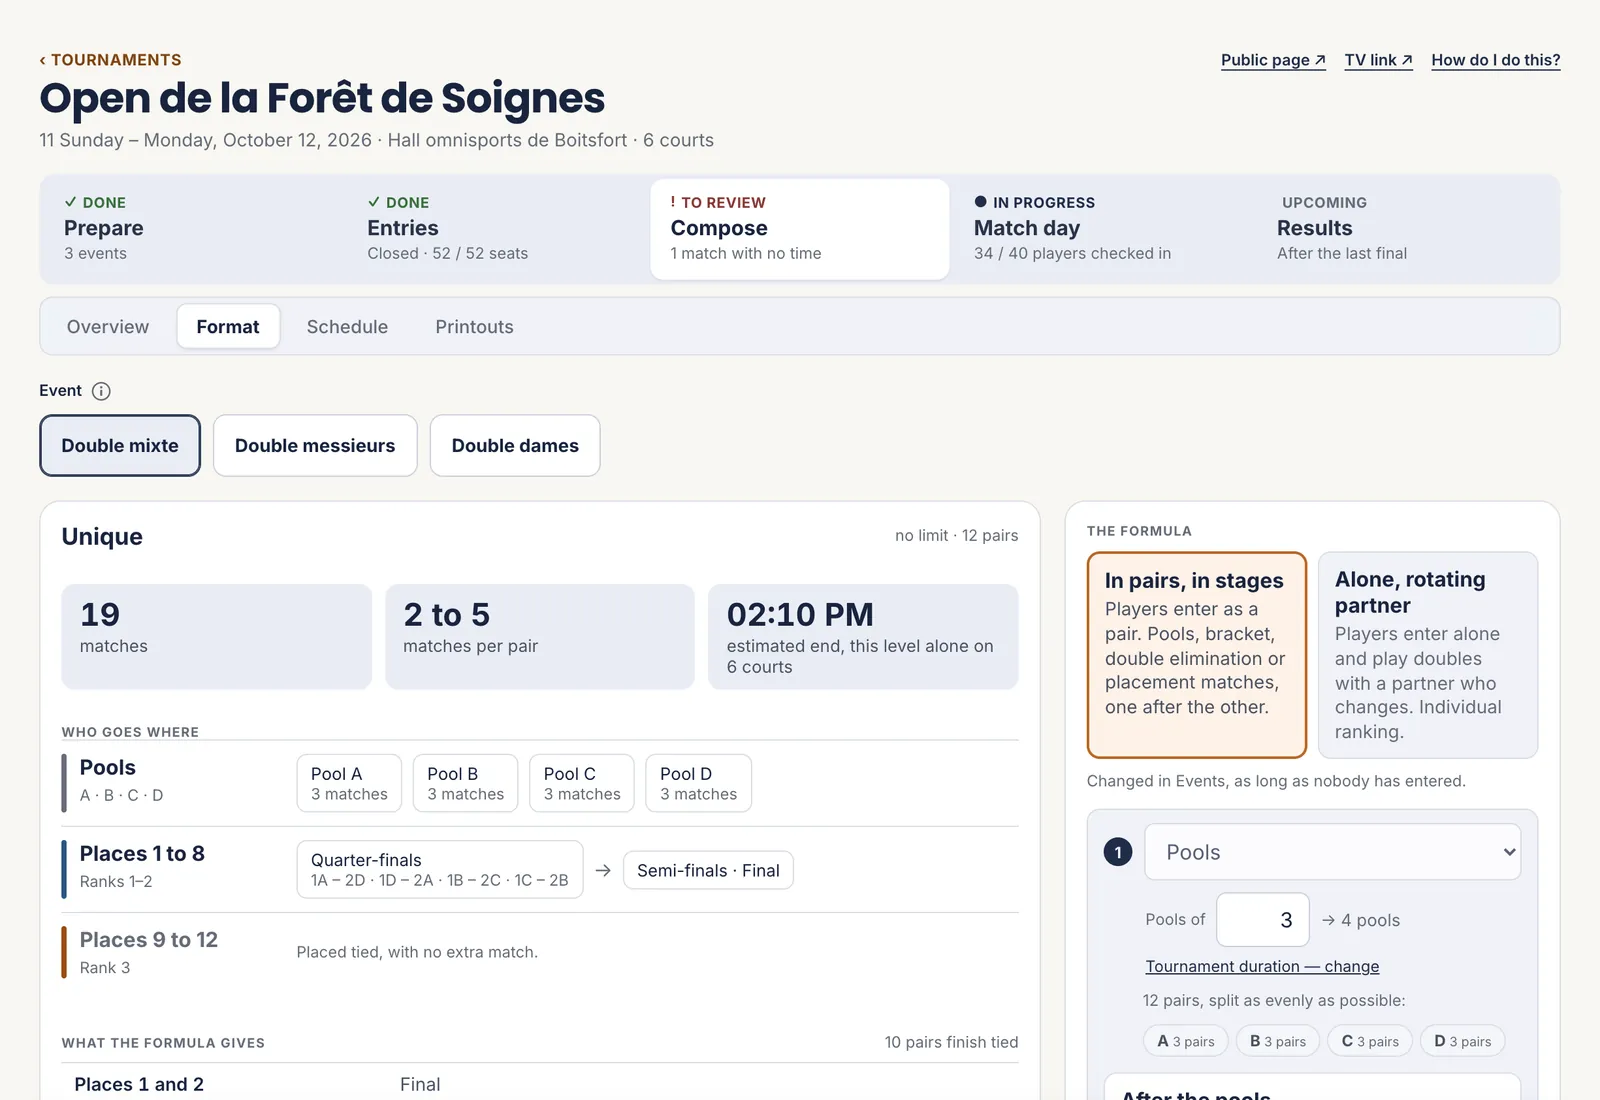Open the Match day step

click(x=1103, y=229)
